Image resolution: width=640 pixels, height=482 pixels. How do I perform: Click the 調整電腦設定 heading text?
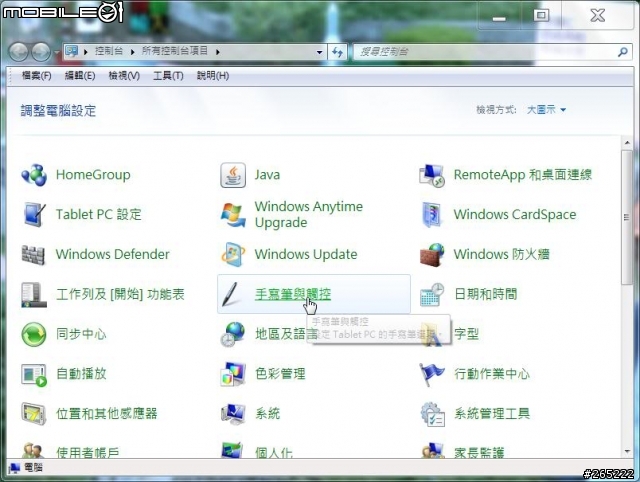point(58,111)
